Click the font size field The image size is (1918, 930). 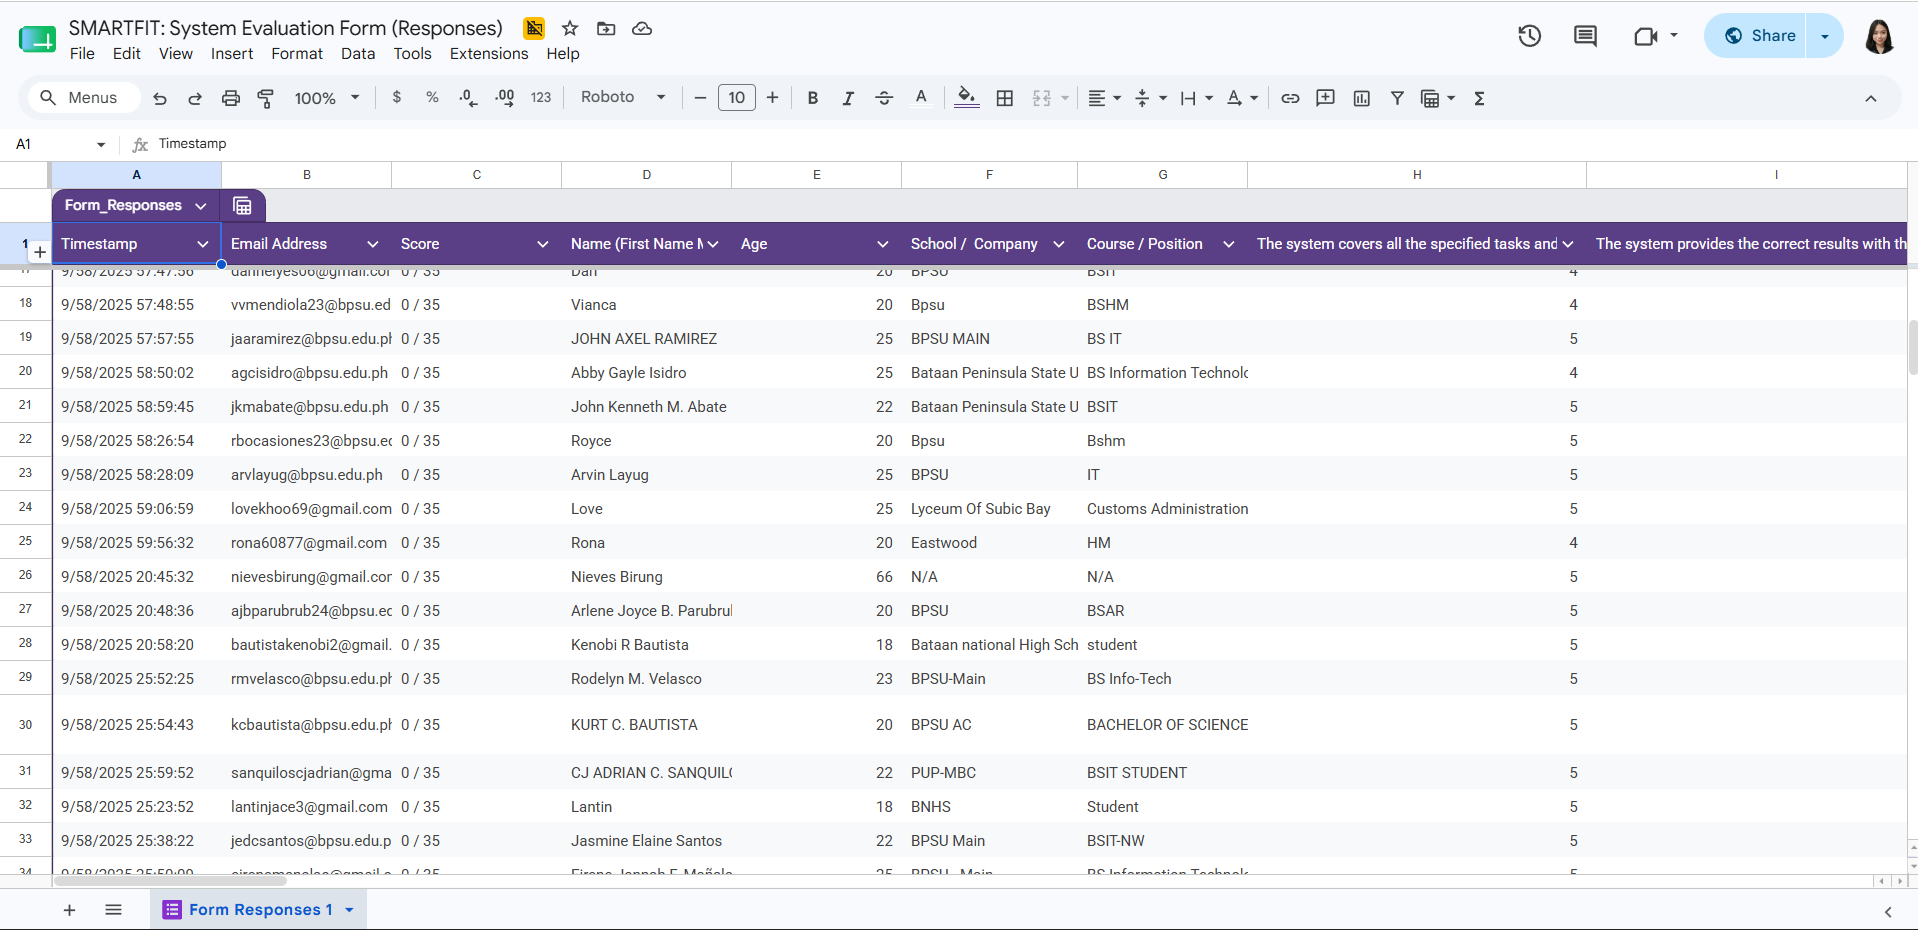tap(737, 97)
